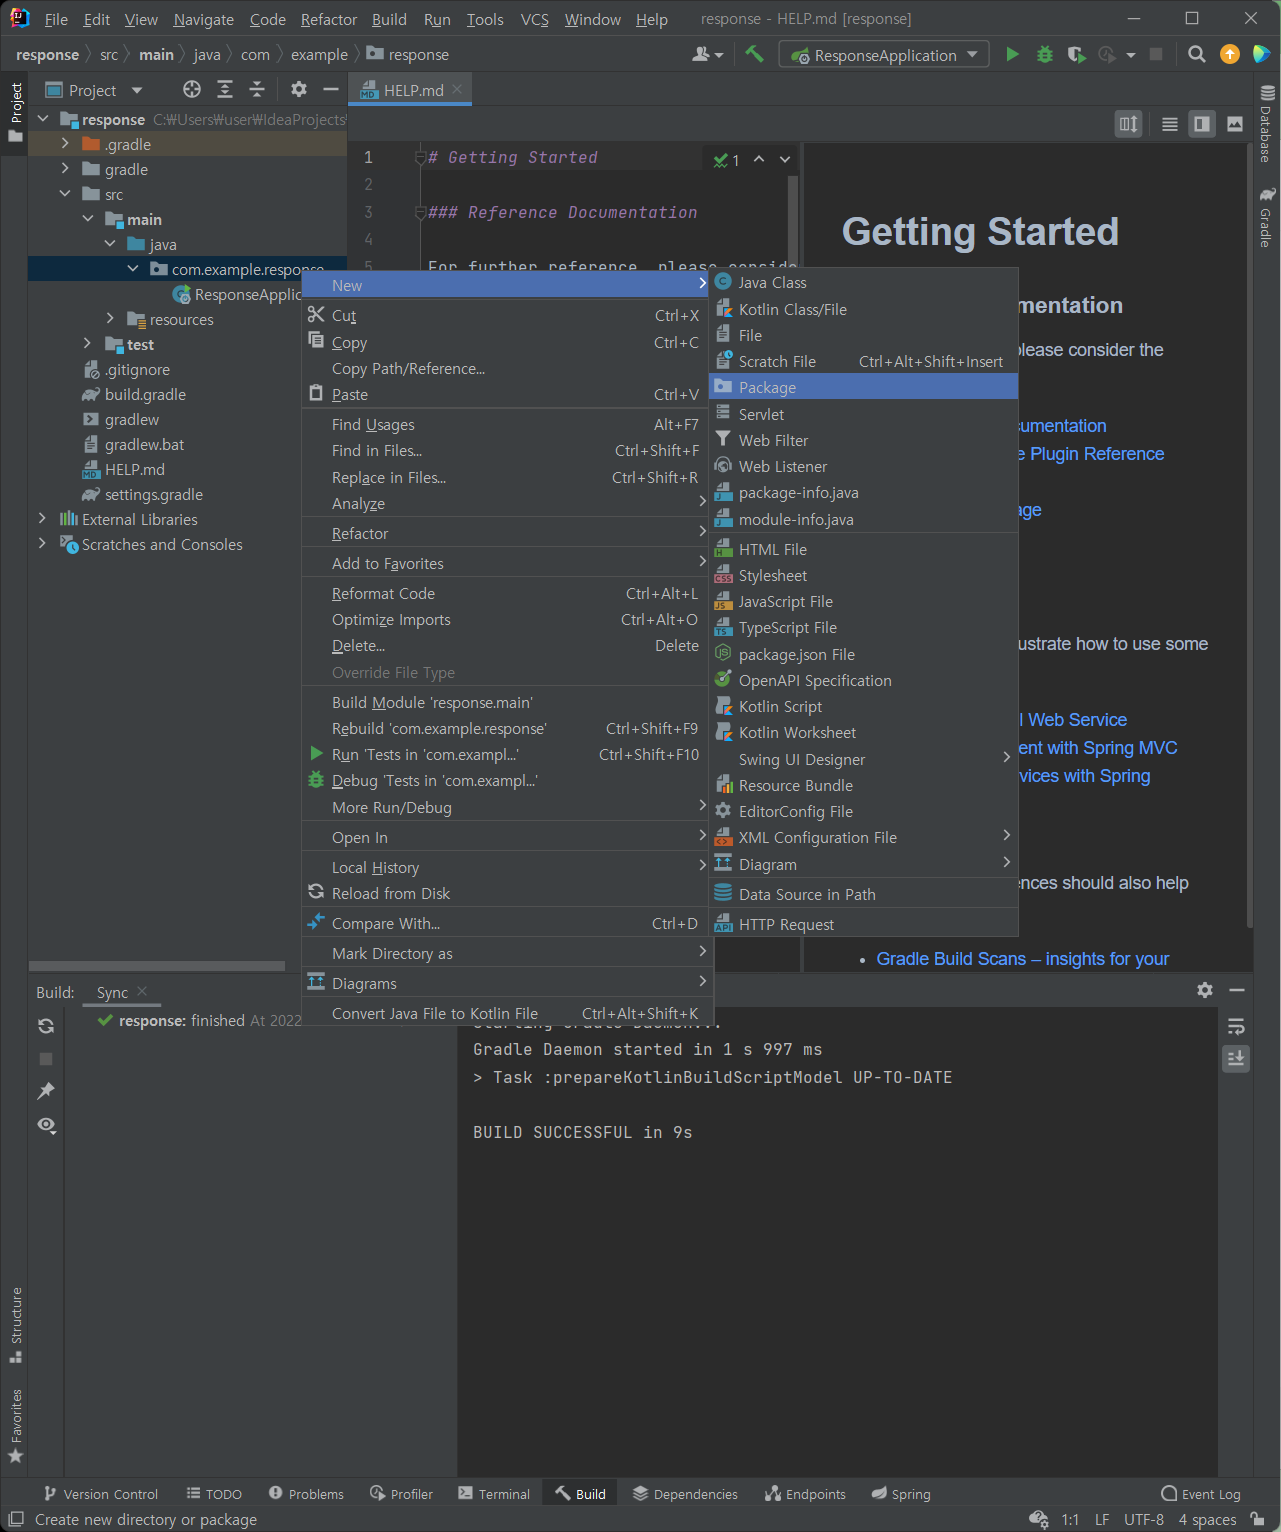Expand the gradle folder node
This screenshot has height=1532, width=1281.
coord(65,169)
